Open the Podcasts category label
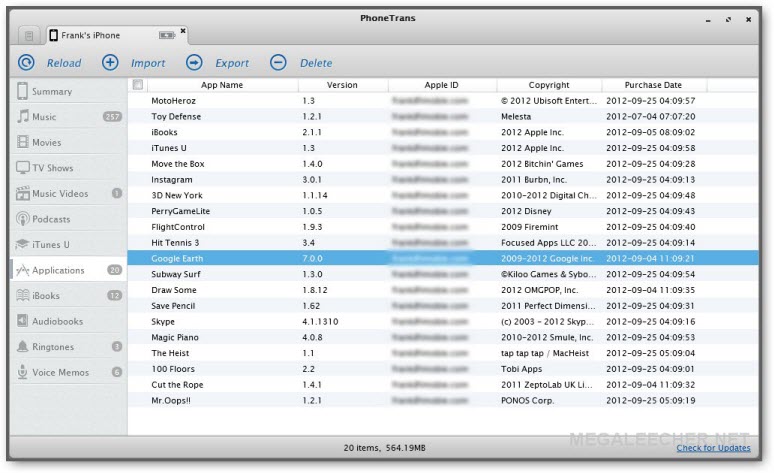 click(51, 219)
